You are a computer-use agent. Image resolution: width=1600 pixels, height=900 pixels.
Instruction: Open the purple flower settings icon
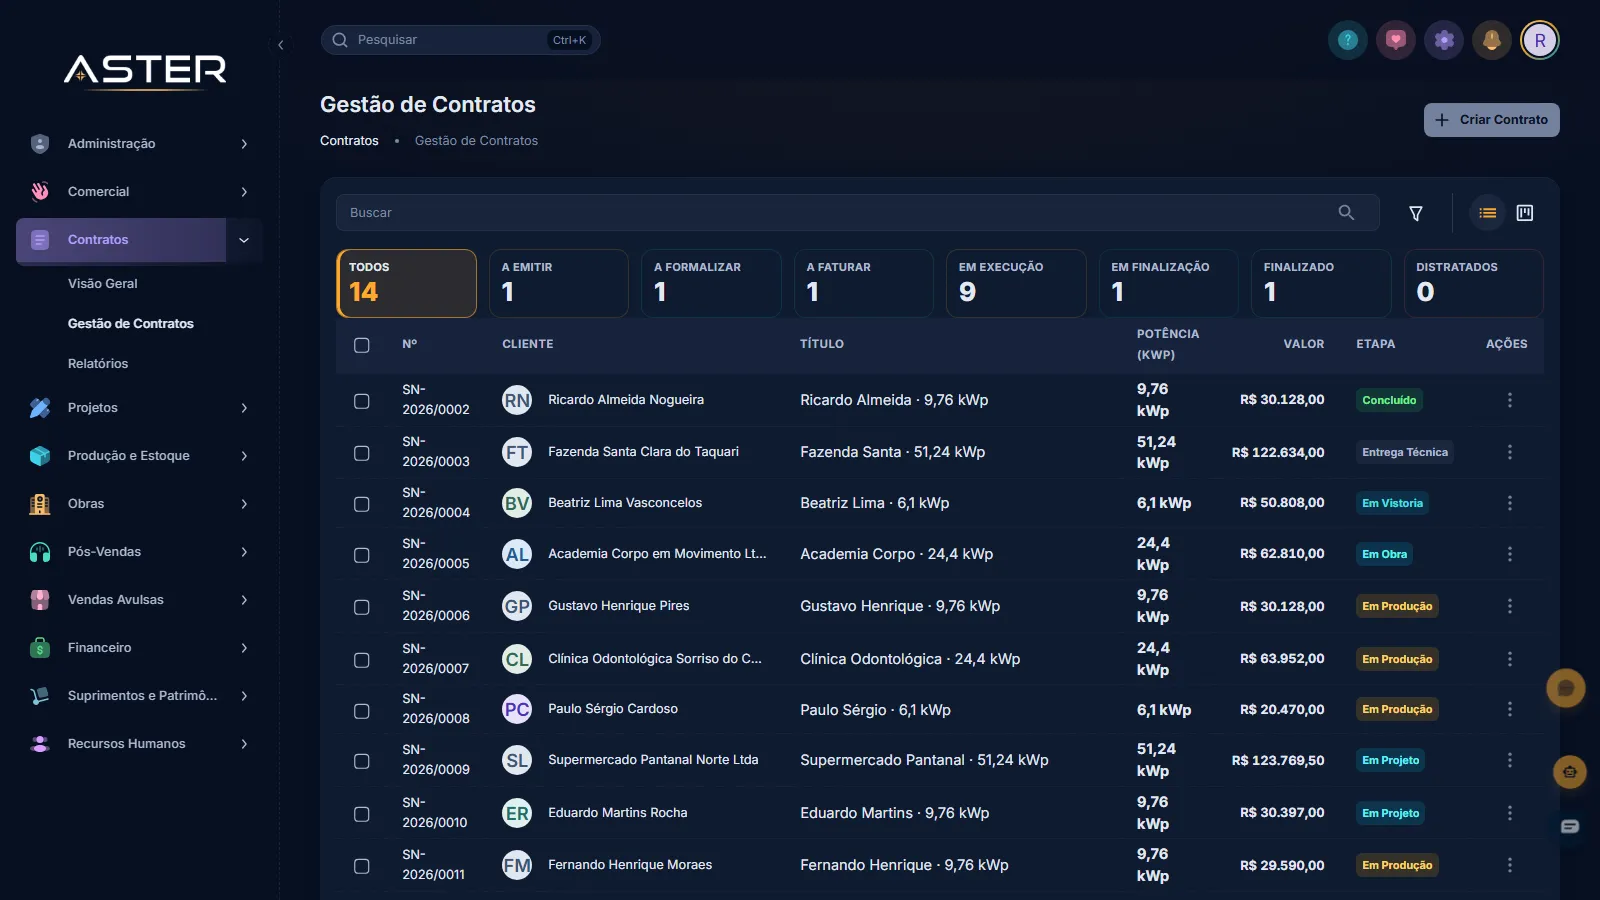point(1444,40)
